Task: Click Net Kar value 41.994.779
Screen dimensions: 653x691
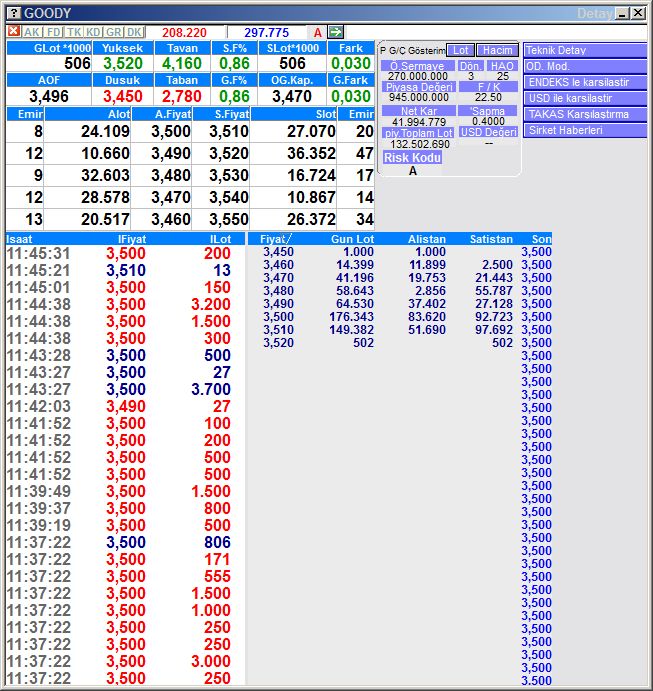Action: point(419,122)
